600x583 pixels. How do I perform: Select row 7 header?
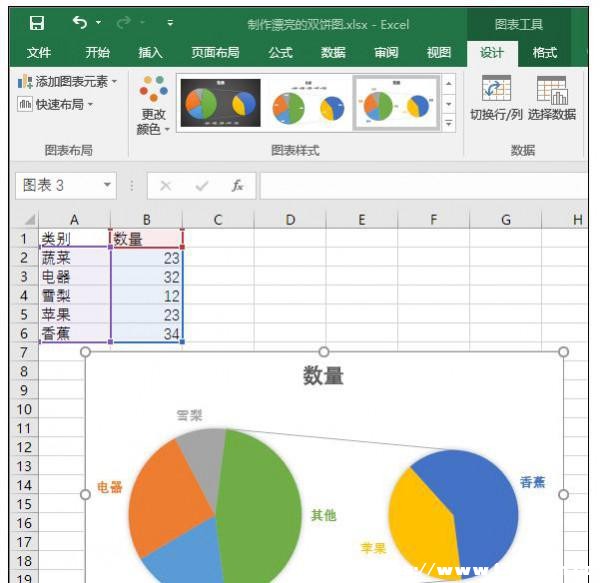(x=24, y=352)
